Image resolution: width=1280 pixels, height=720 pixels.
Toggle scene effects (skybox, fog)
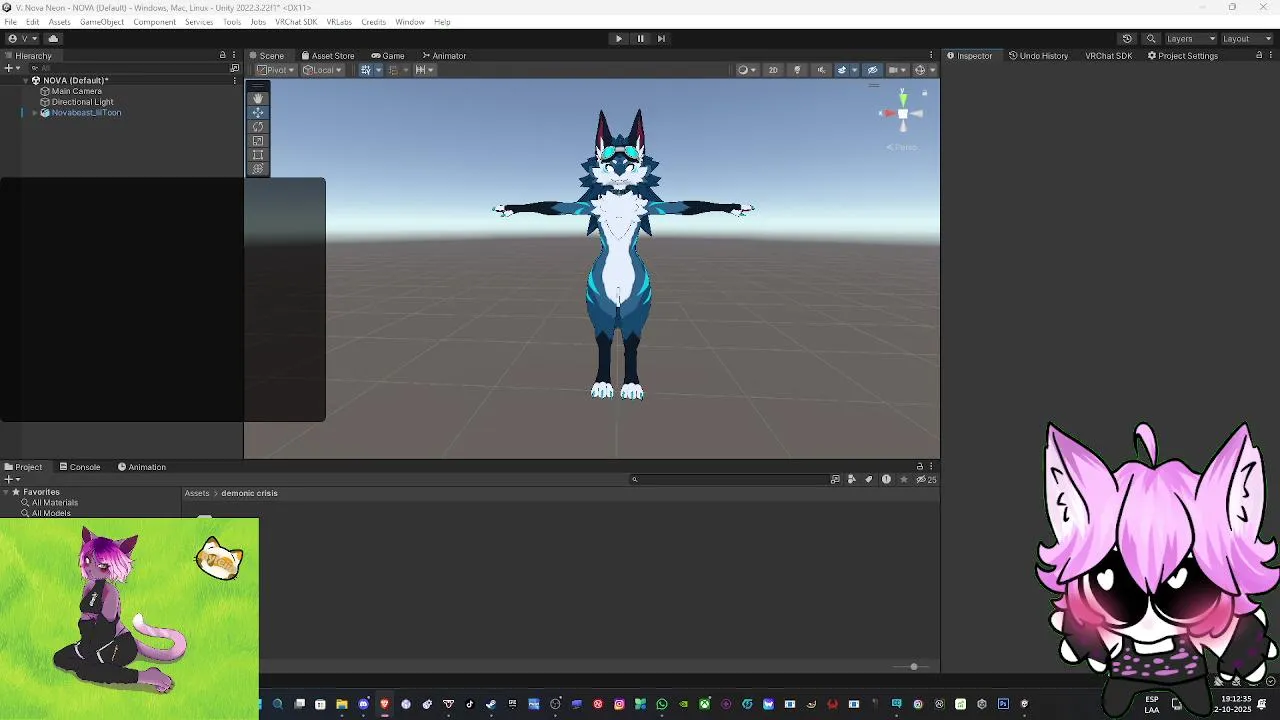click(x=842, y=70)
